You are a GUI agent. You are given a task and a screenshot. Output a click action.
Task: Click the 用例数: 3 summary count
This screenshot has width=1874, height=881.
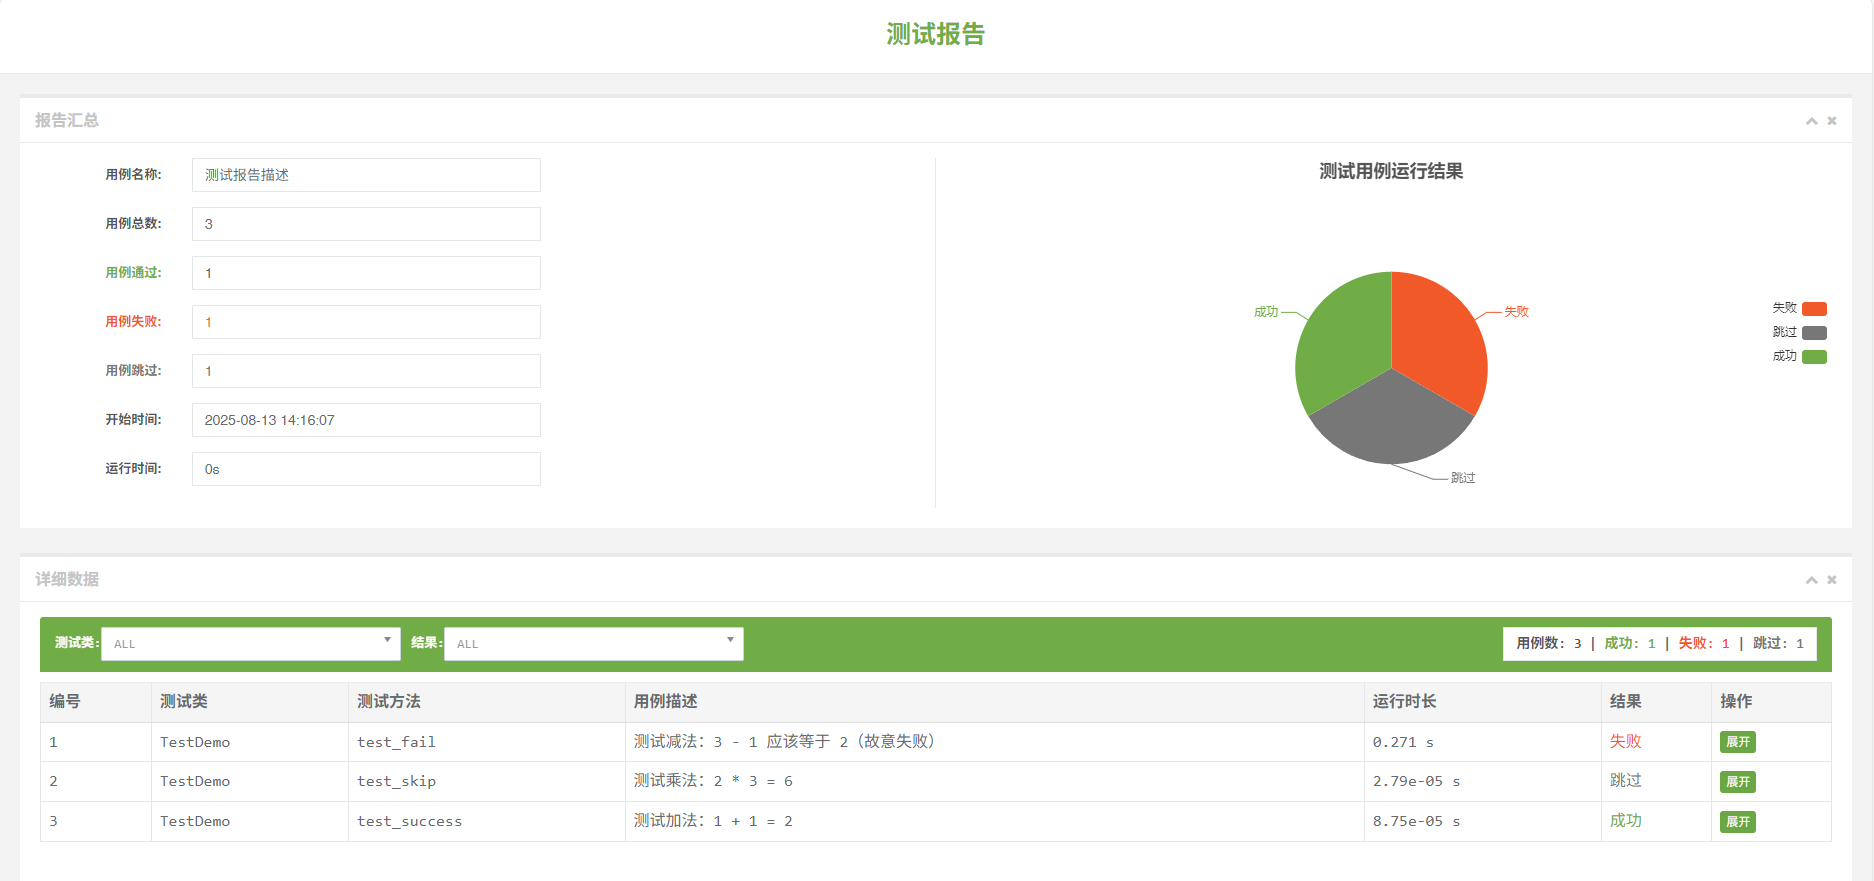1549,644
